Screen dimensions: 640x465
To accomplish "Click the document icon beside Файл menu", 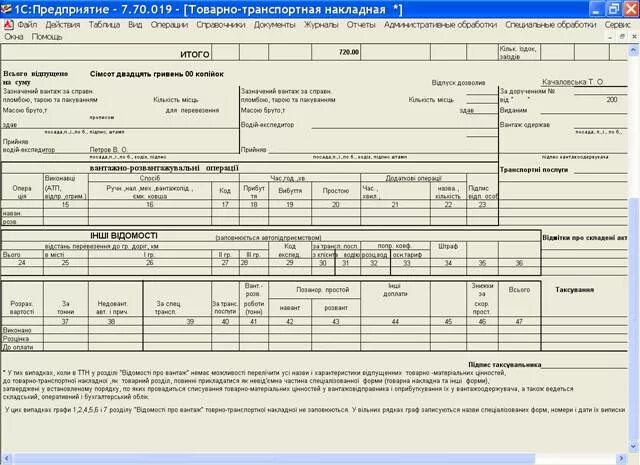I will [8, 25].
